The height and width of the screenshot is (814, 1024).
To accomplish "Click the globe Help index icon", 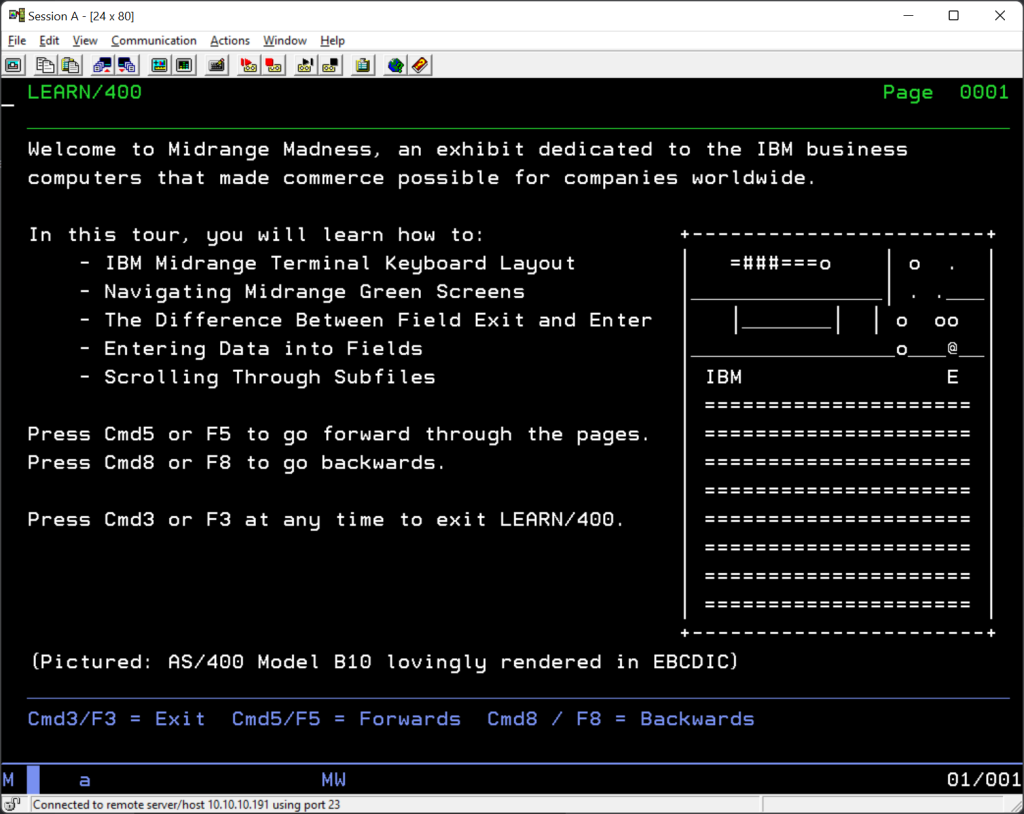I will 394,65.
